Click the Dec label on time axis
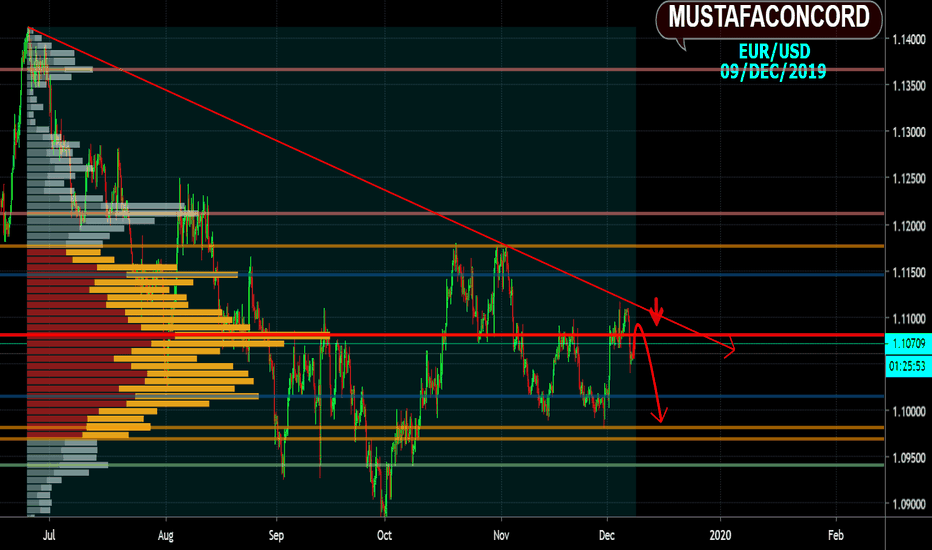This screenshot has height=550, width=932. (607, 535)
